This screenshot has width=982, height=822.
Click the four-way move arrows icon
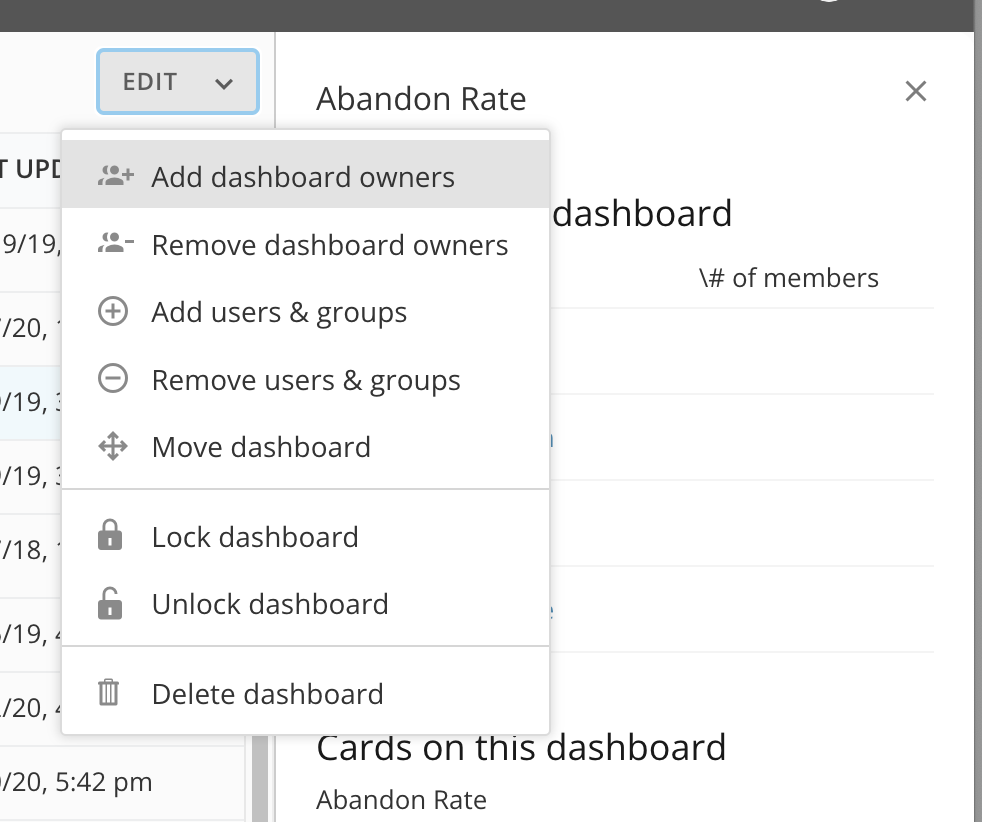(113, 446)
